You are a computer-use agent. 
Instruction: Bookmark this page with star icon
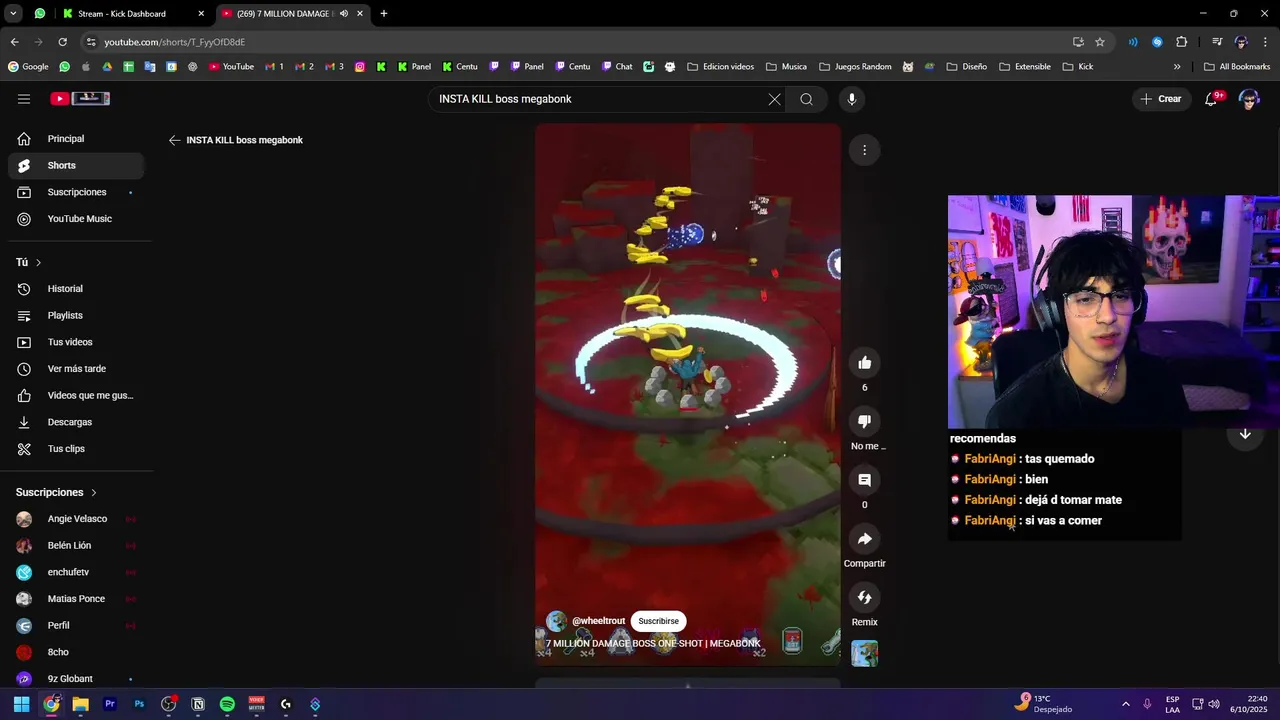(x=1100, y=42)
